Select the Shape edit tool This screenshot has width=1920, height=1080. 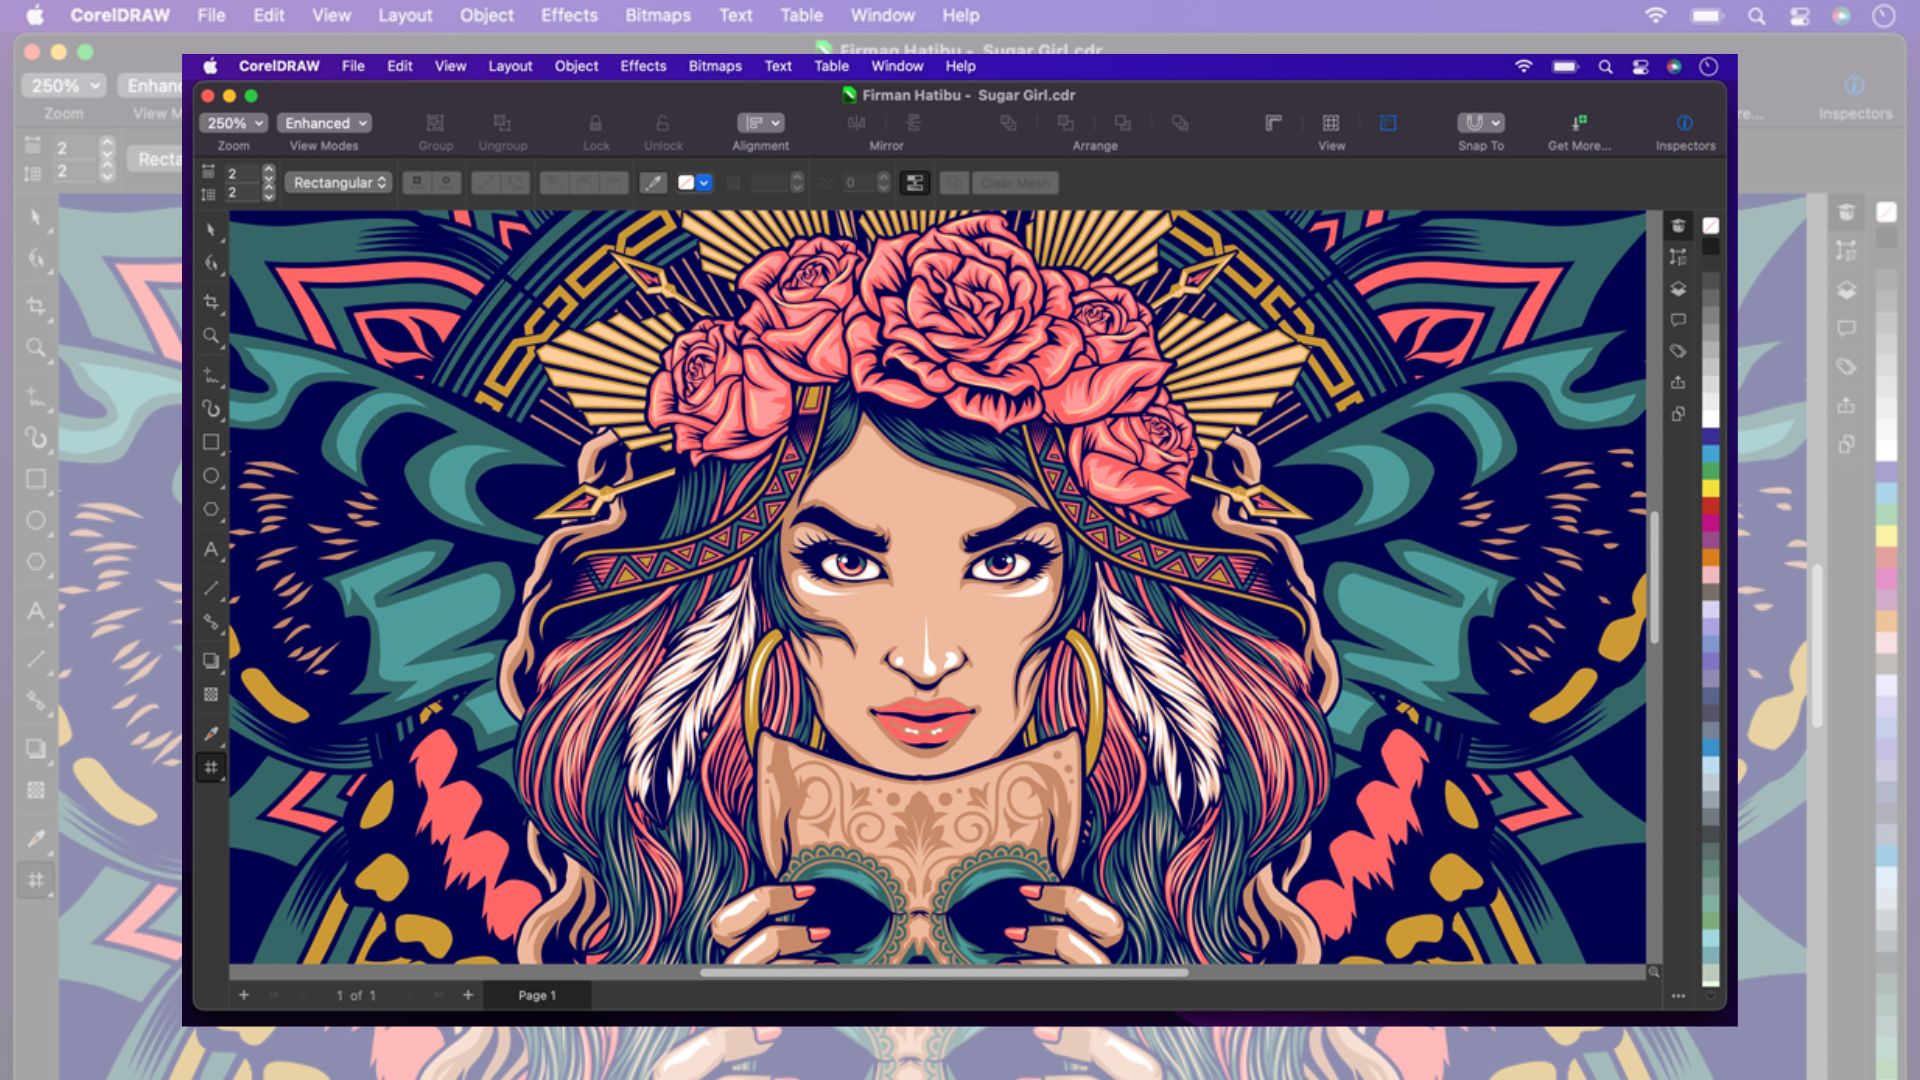tap(211, 264)
